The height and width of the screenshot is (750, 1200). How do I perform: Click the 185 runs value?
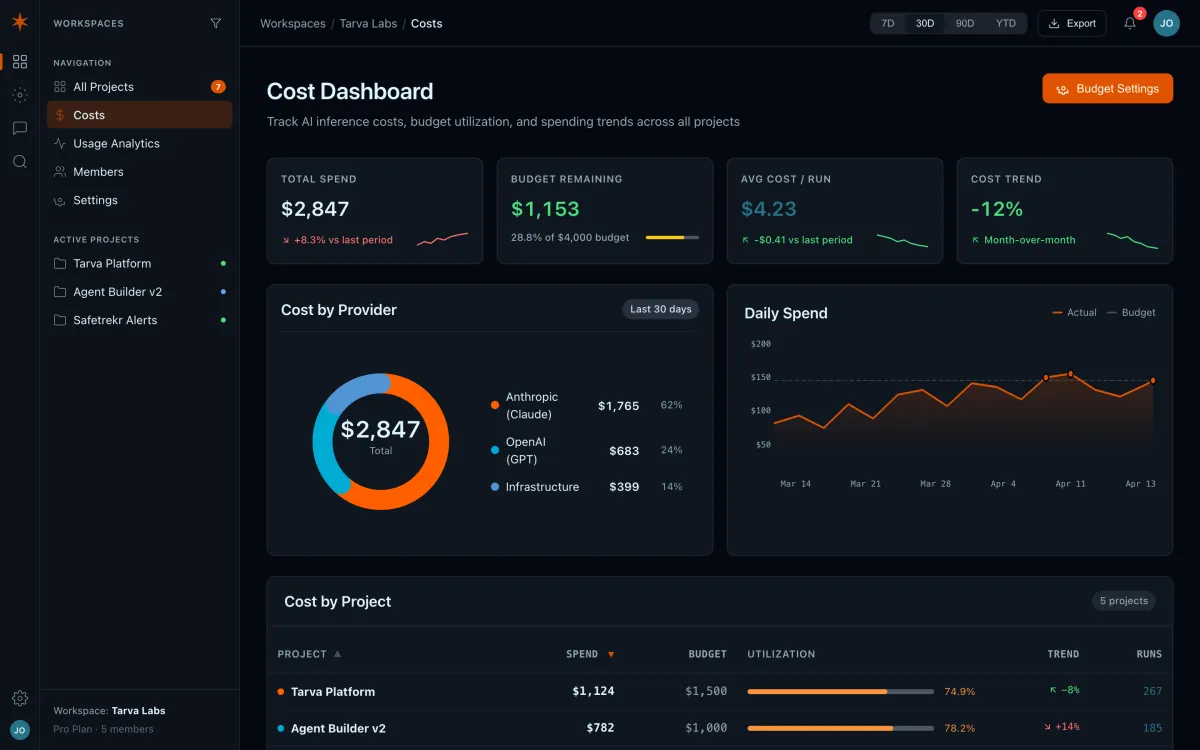pos(1152,728)
